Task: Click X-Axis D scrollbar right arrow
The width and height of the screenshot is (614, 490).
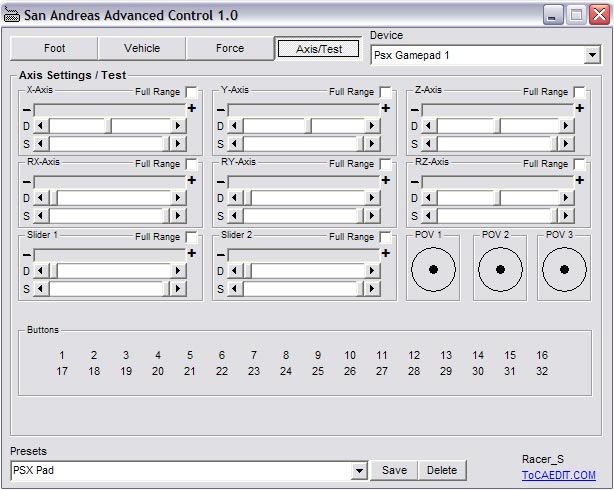Action: (x=178, y=126)
